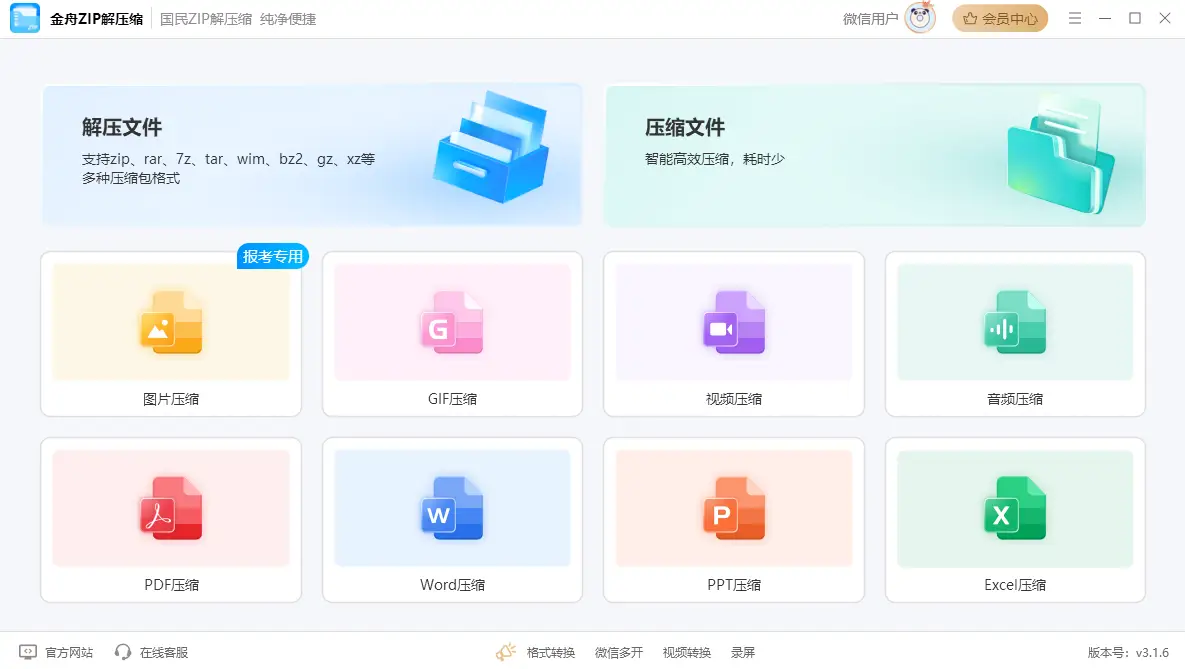1185x669 pixels.
Task: Click the user avatar icon
Action: 920,19
